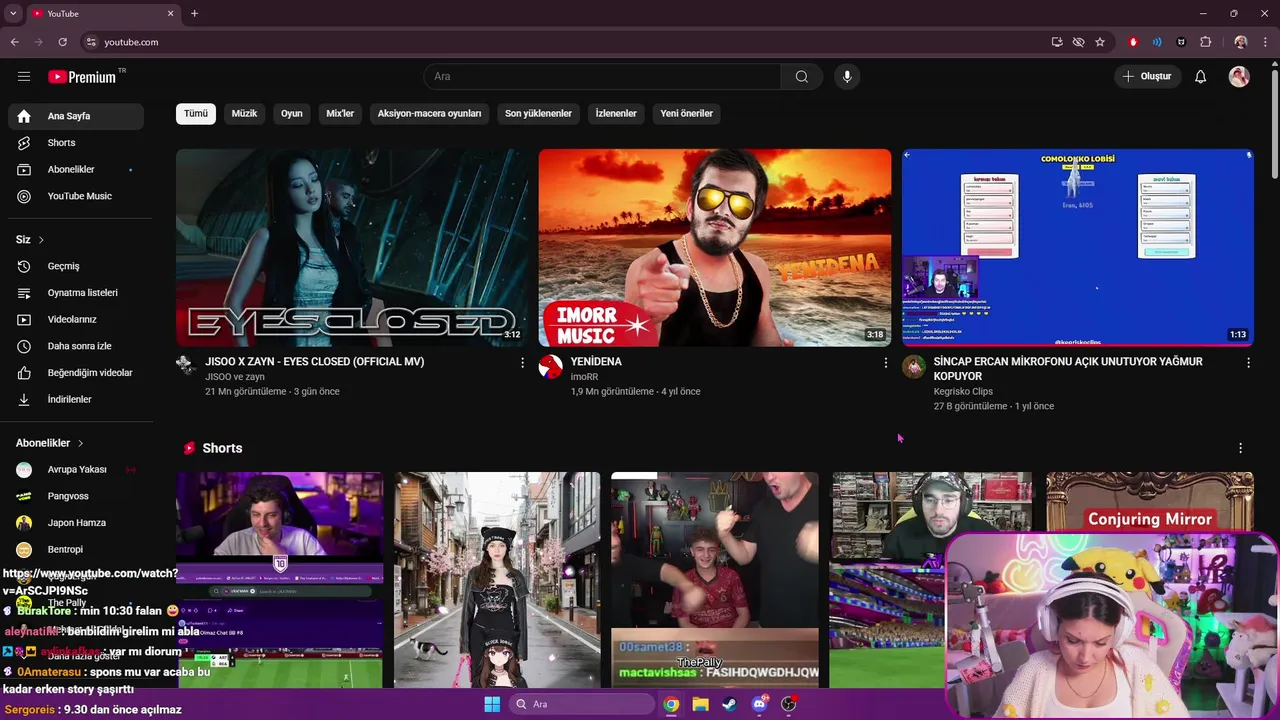Image resolution: width=1280 pixels, height=720 pixels.
Task: Open the YENİDENA video title
Action: pos(596,362)
